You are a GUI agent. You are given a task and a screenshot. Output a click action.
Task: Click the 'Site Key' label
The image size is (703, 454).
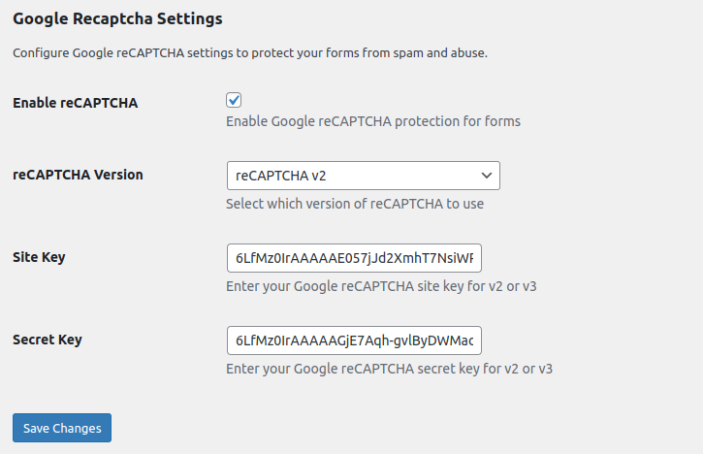(39, 257)
